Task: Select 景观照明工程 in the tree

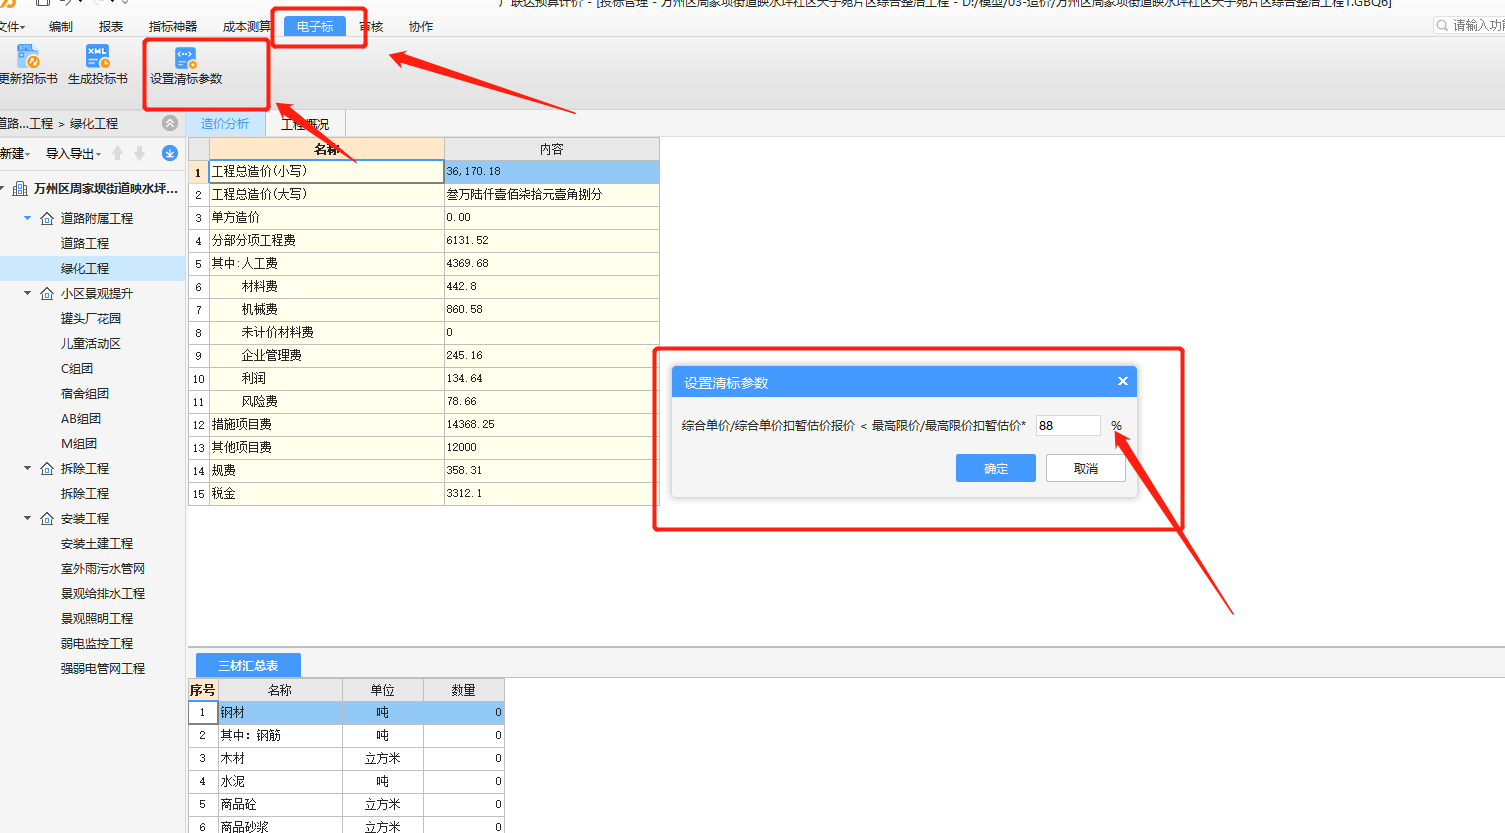Action: [x=97, y=618]
